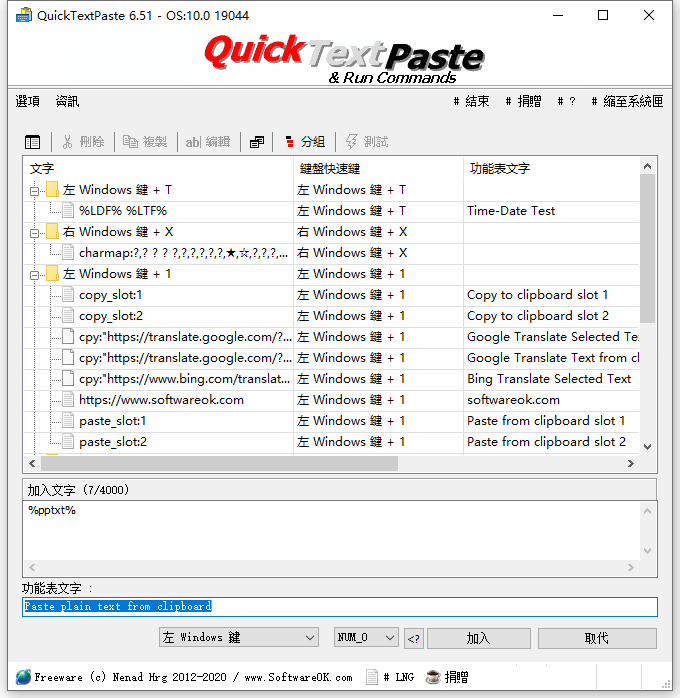Click the document icon beside https://www.softwareok.com
This screenshot has height=698, width=680.
(68, 400)
